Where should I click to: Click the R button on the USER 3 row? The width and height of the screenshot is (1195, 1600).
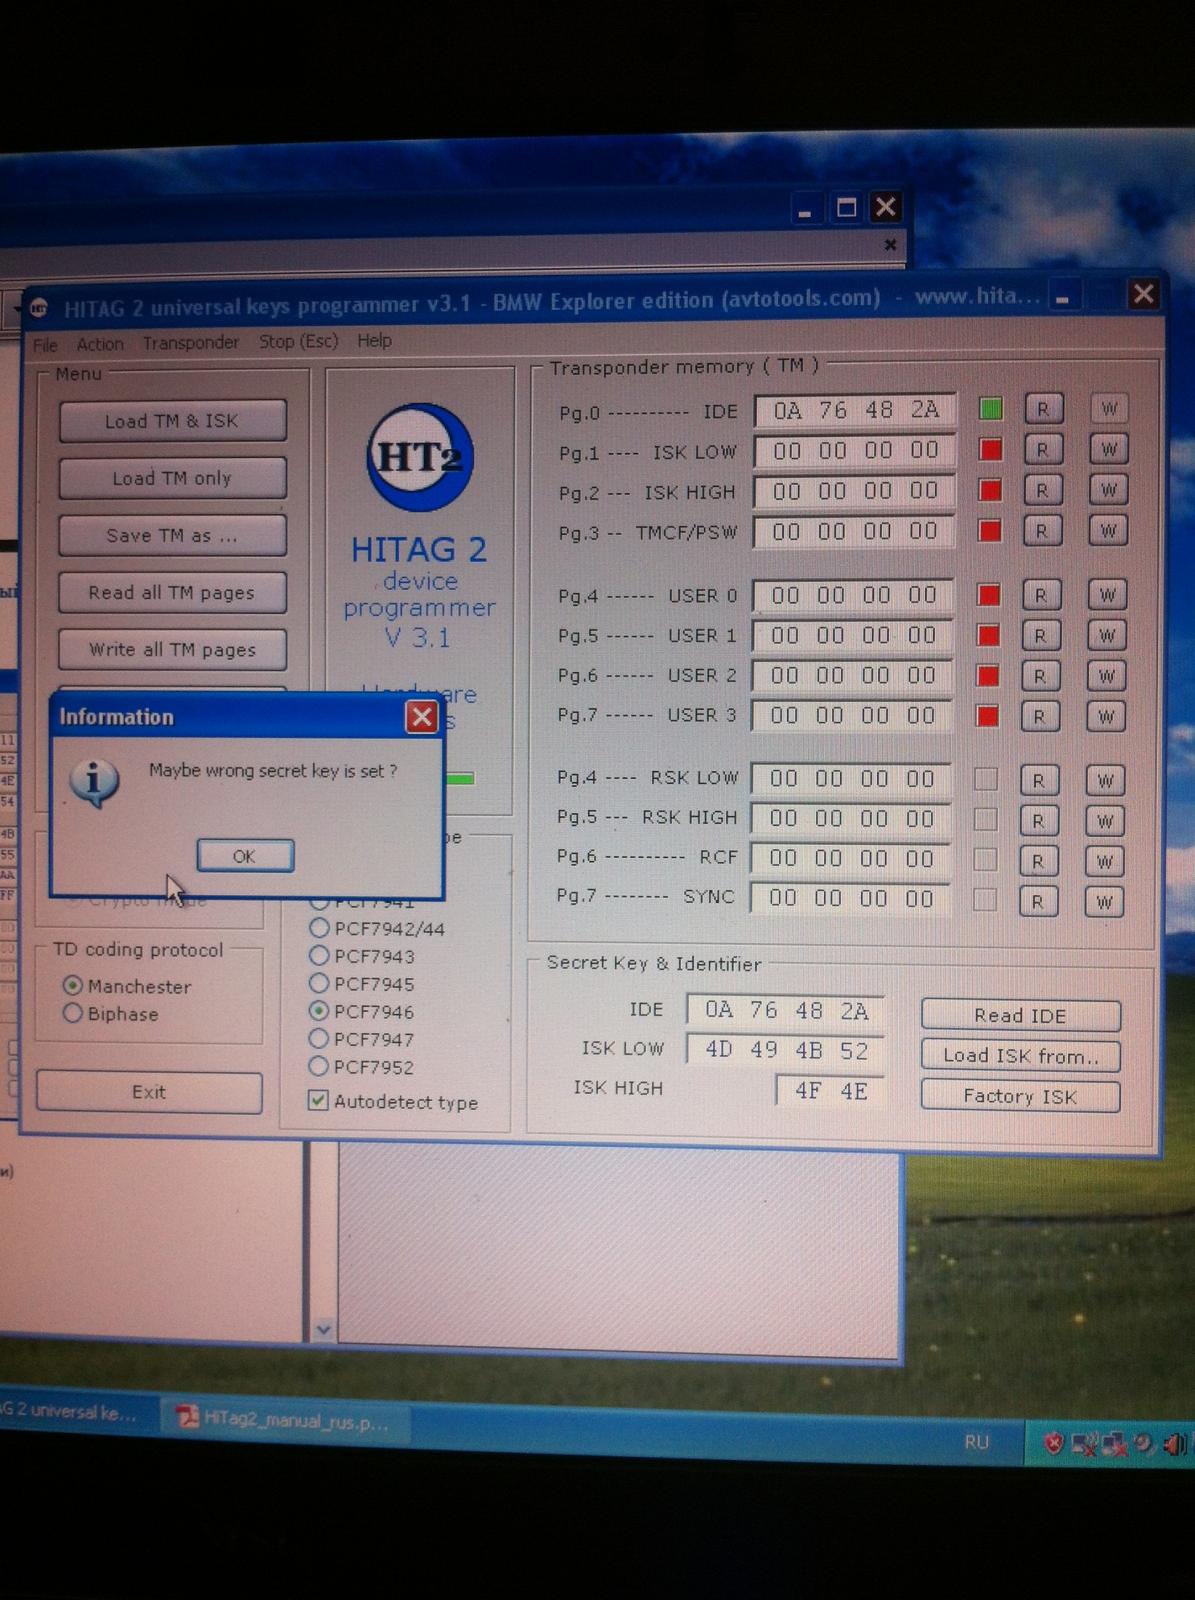pyautogui.click(x=1039, y=717)
